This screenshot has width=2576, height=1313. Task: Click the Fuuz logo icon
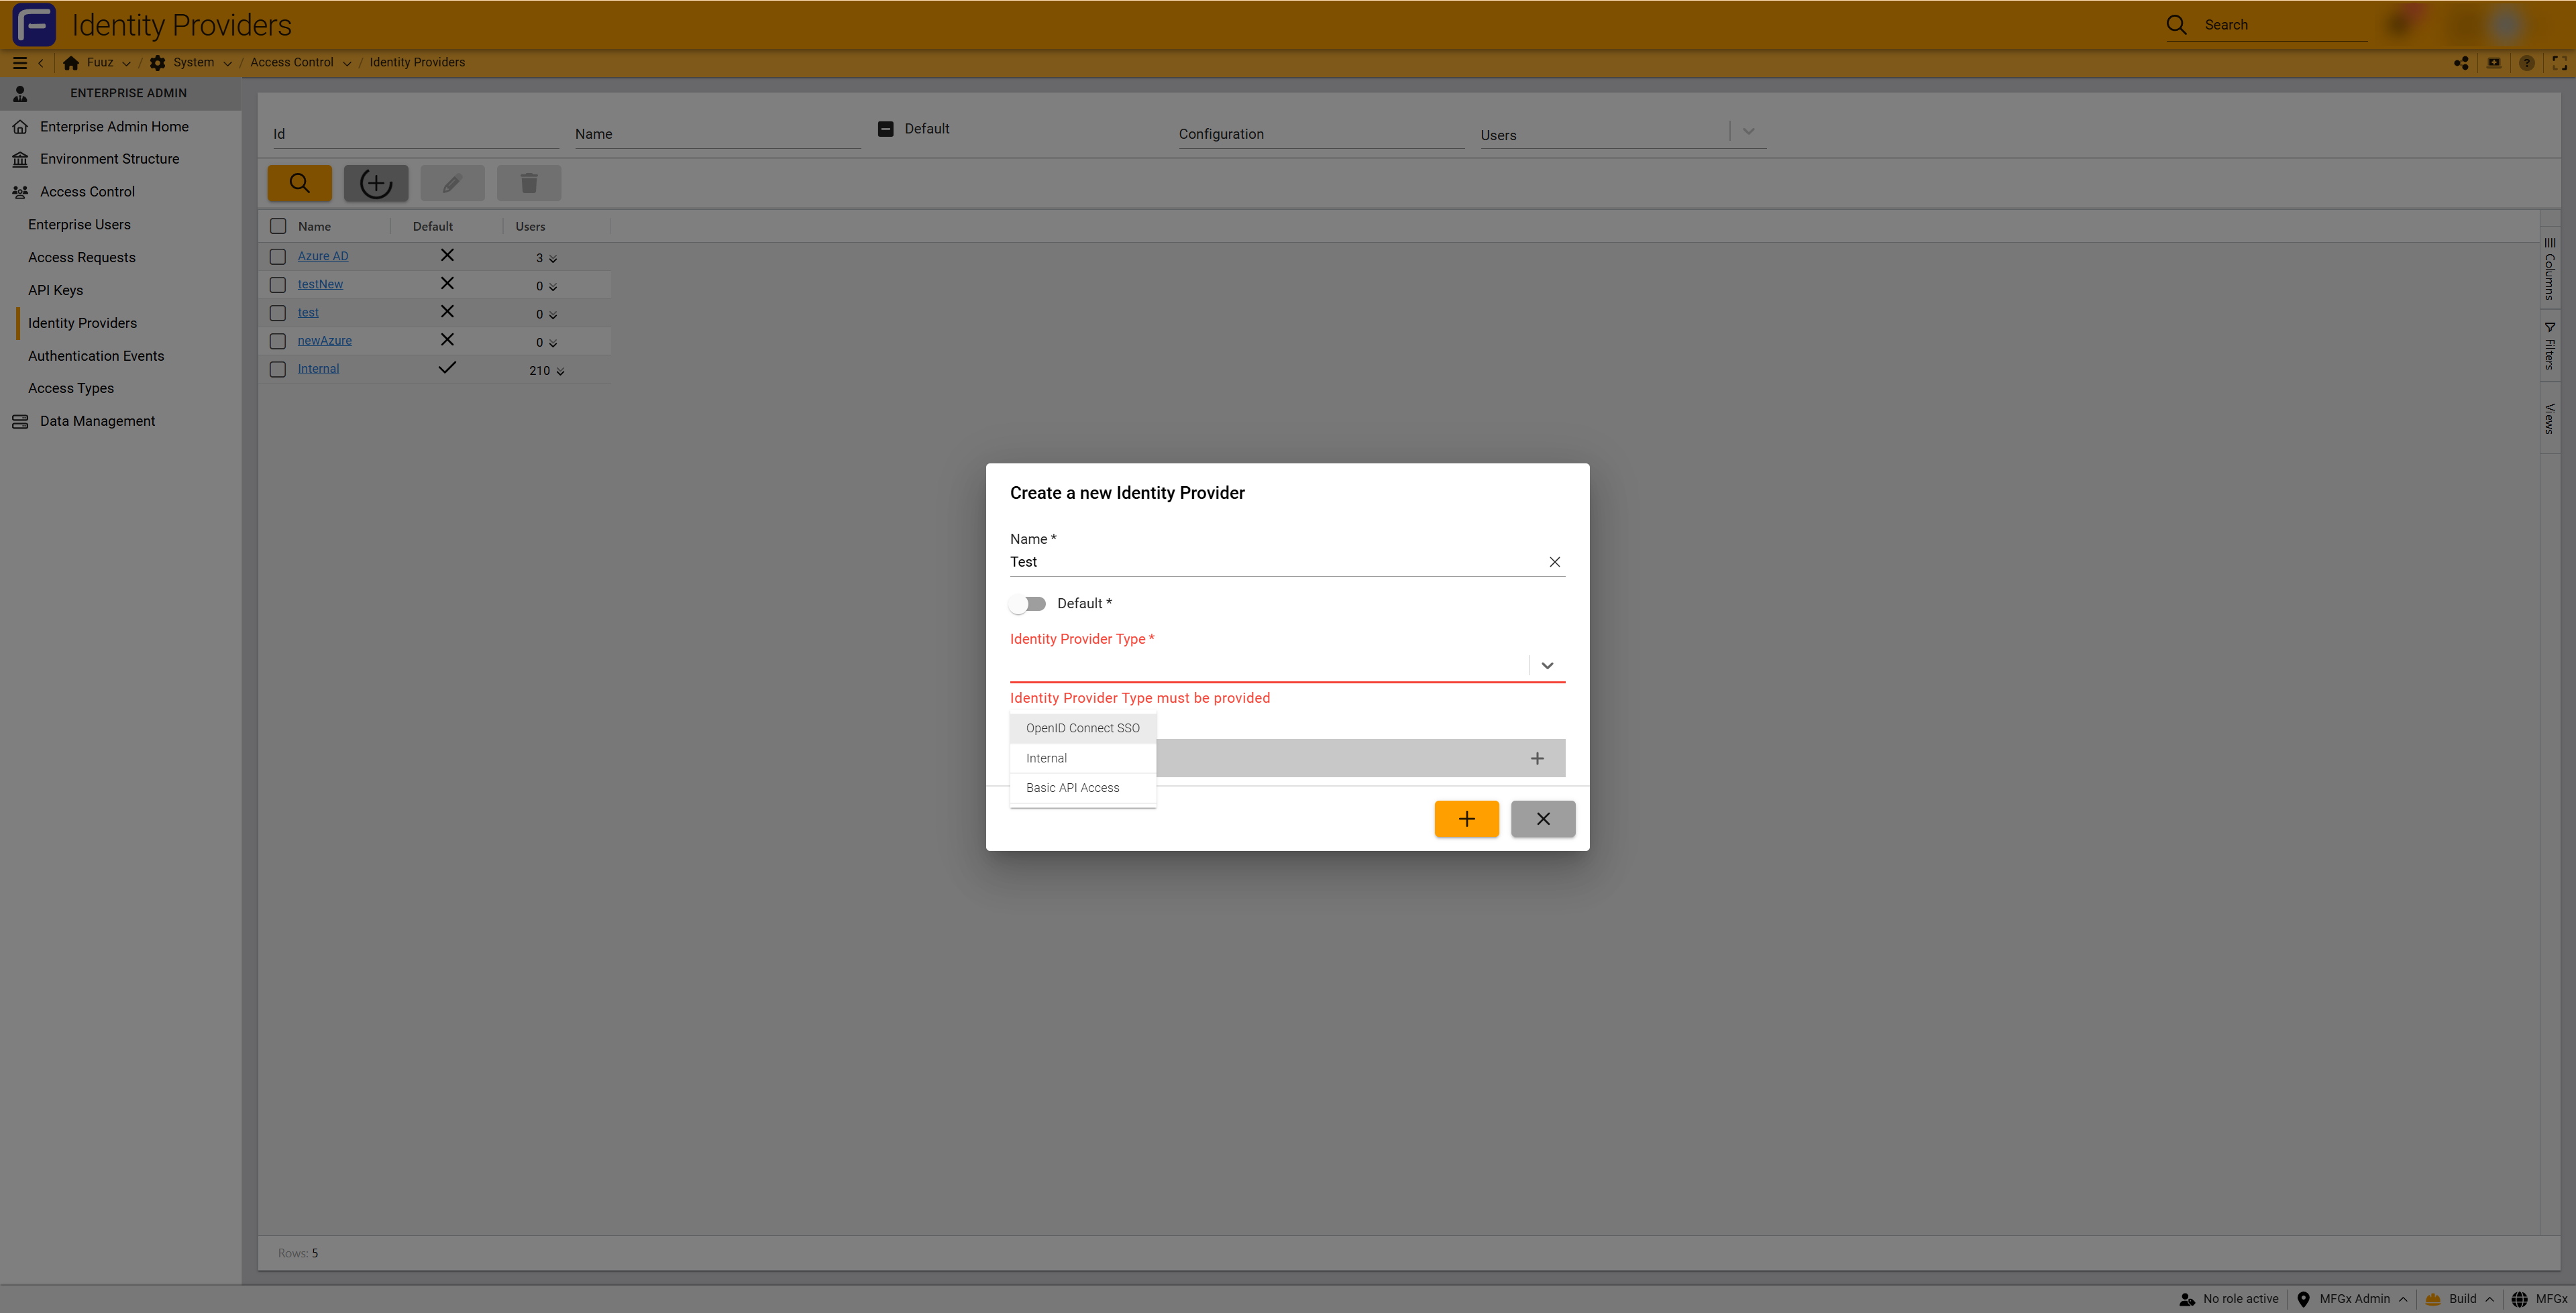[34, 24]
